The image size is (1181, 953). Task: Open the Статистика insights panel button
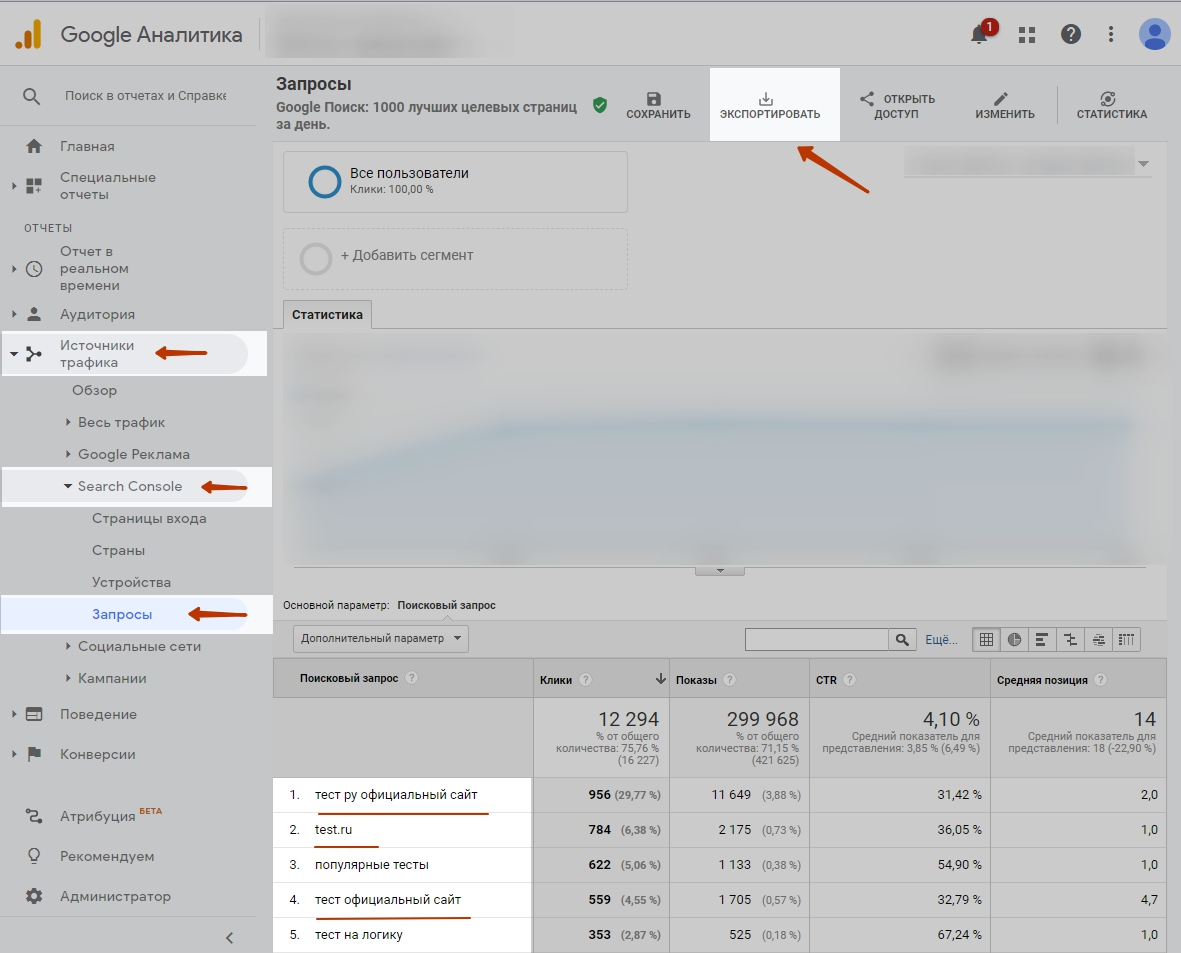[1111, 105]
